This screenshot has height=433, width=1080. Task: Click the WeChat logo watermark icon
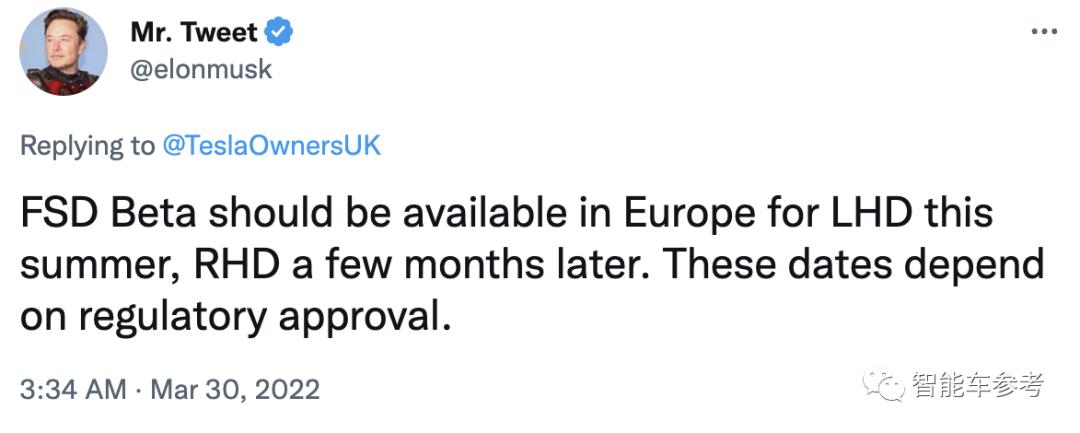886,383
